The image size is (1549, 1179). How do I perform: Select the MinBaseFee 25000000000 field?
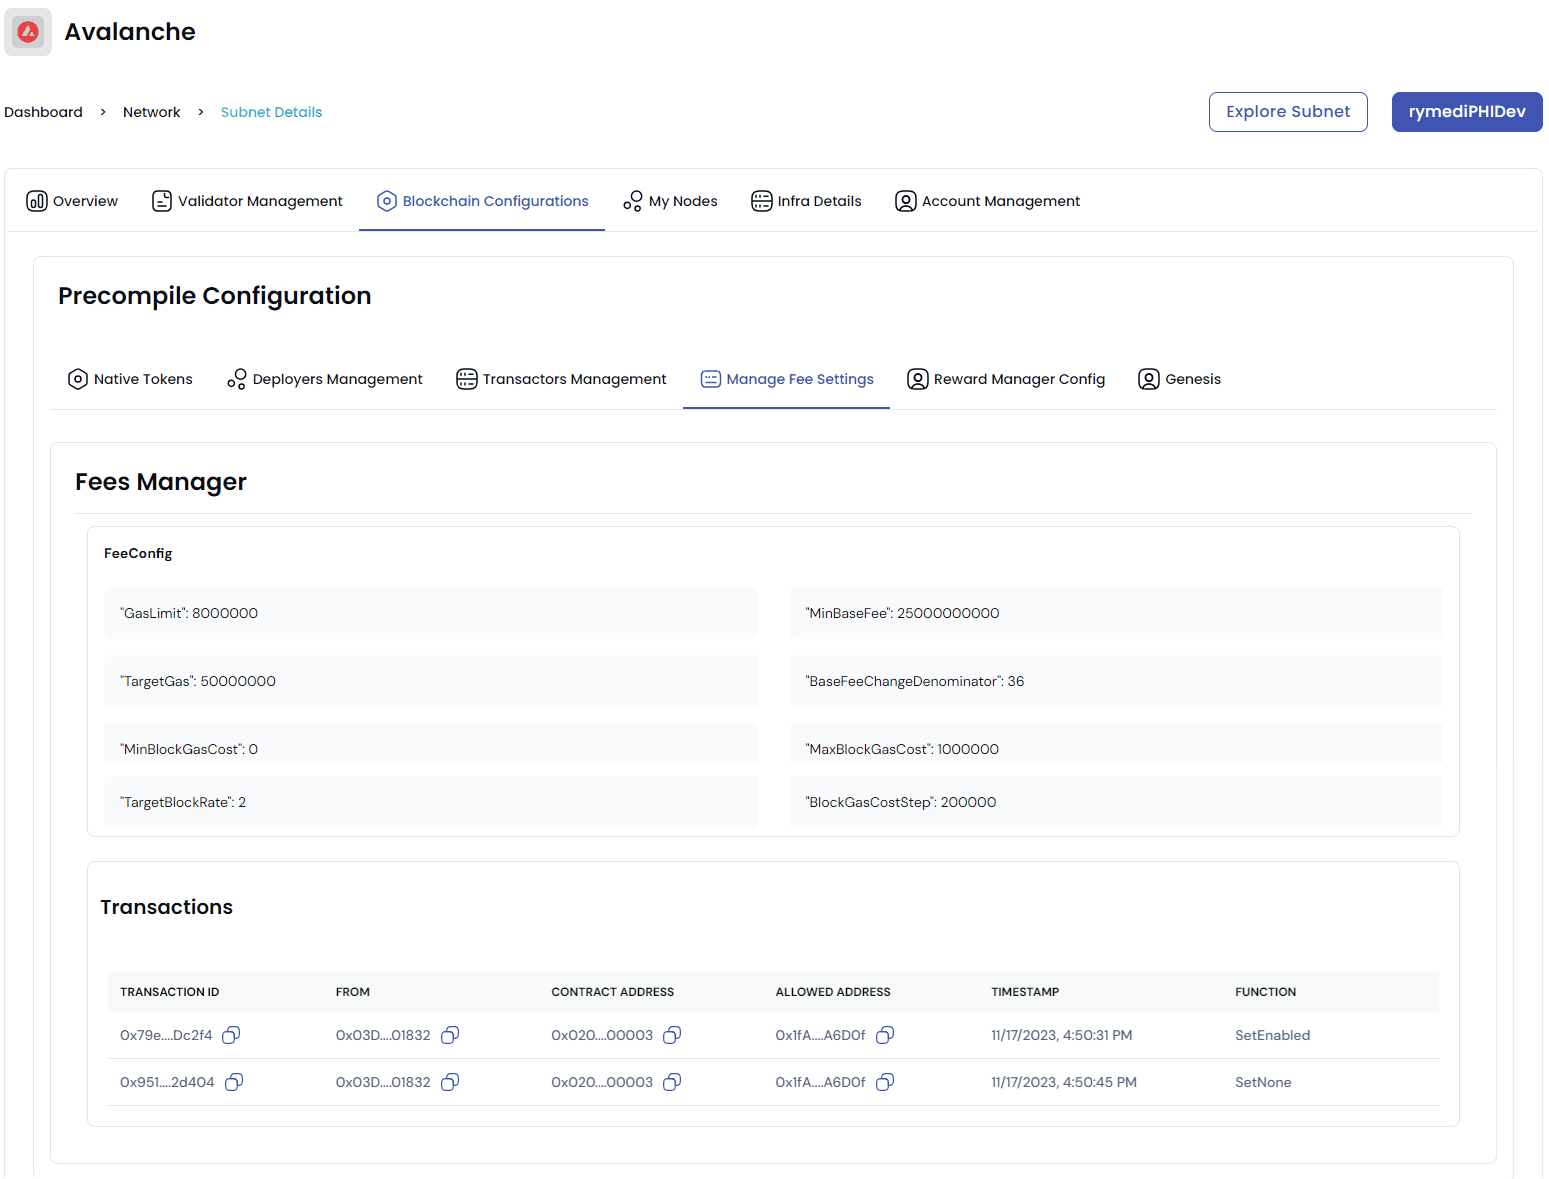1116,613
